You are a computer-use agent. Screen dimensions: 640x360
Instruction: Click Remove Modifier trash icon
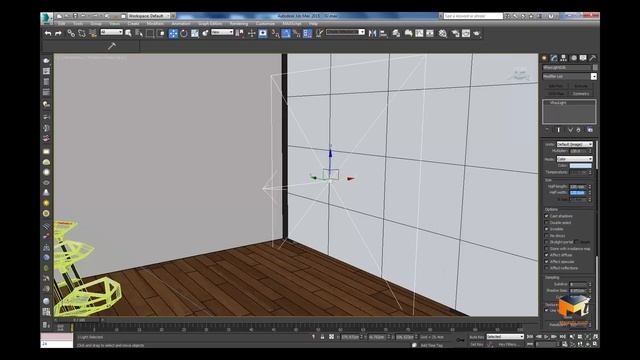(578, 130)
